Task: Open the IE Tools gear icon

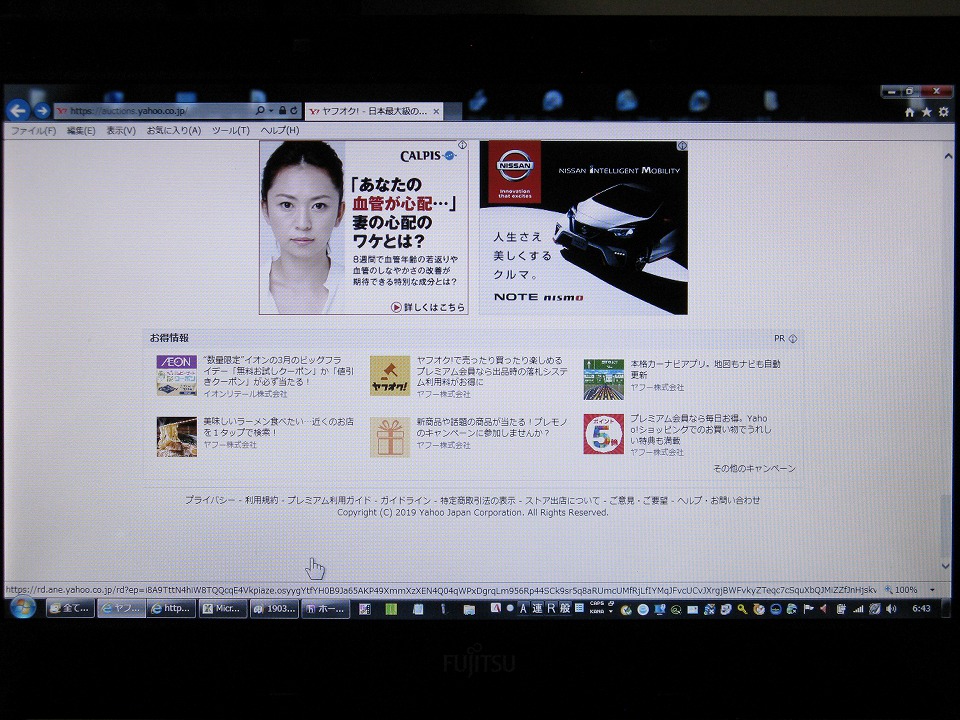Action: point(943,112)
